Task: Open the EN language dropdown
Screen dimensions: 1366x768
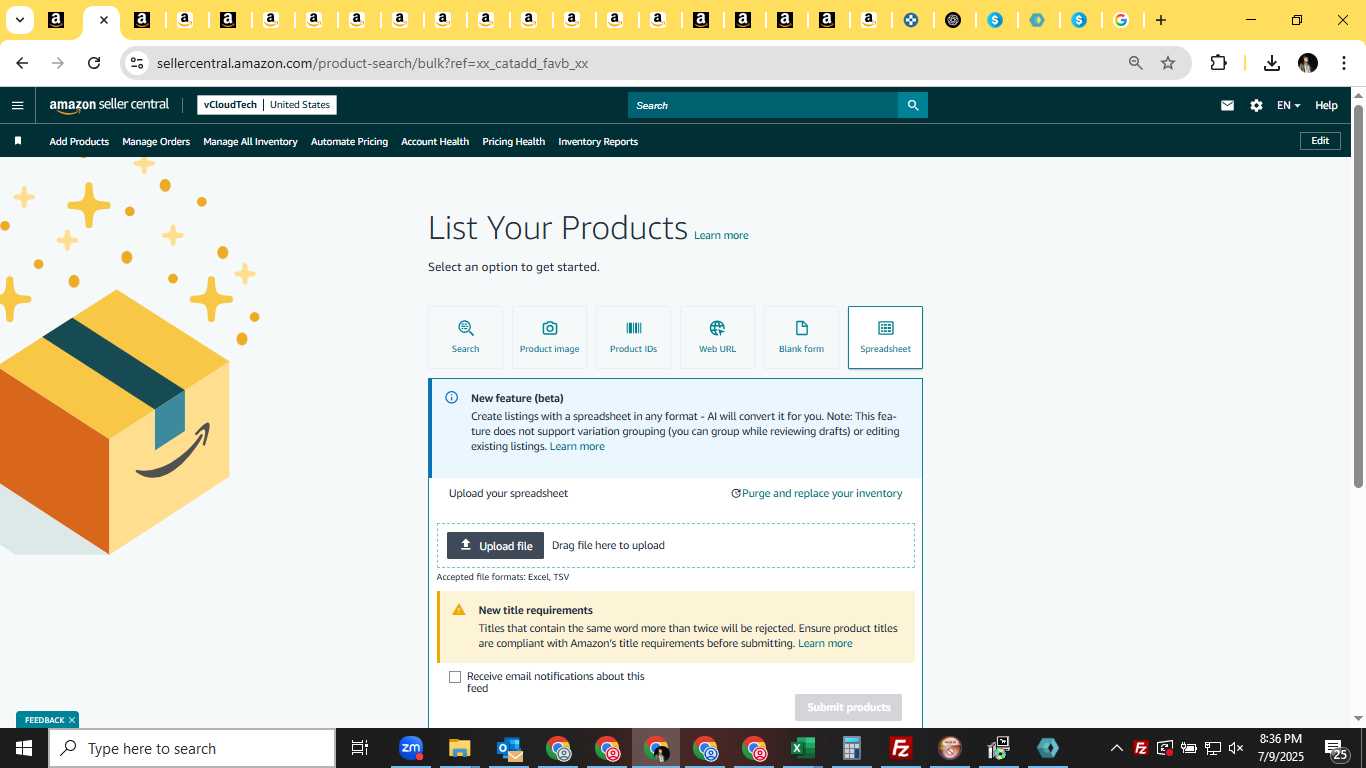Action: point(1288,105)
